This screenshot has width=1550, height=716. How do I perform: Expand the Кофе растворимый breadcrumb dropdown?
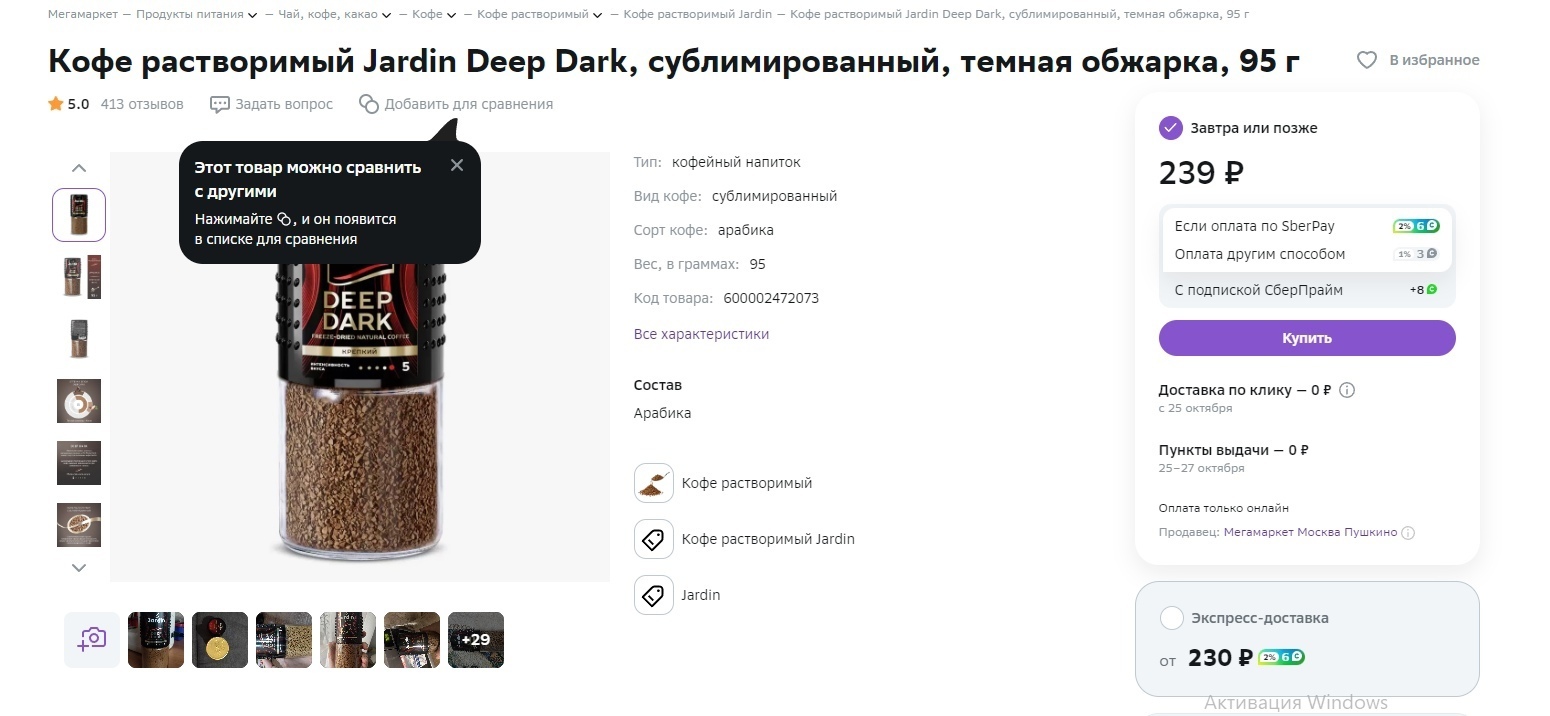[x=597, y=15]
